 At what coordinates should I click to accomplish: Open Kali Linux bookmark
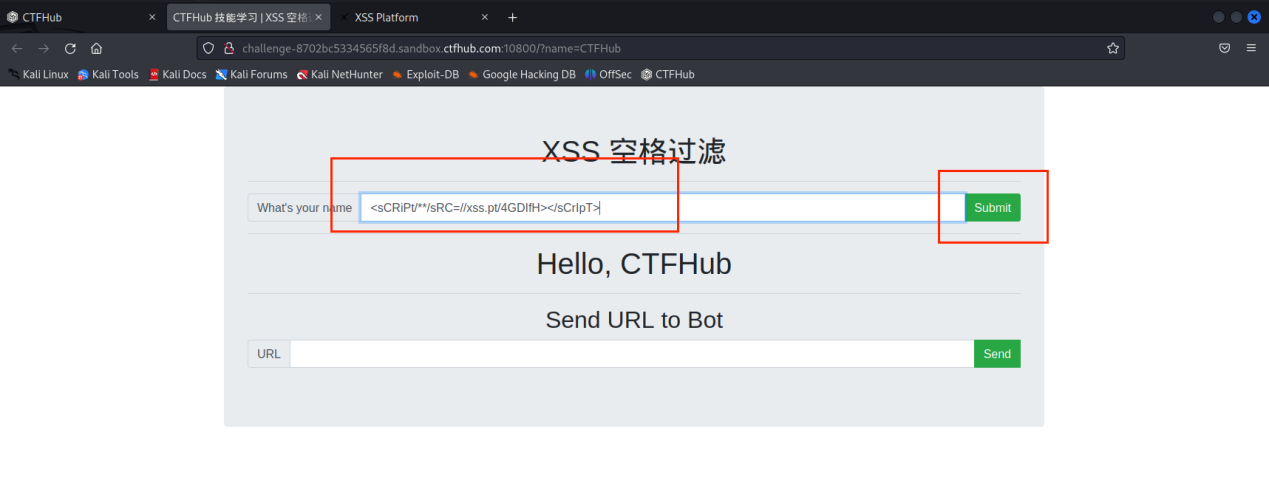pyautogui.click(x=38, y=74)
